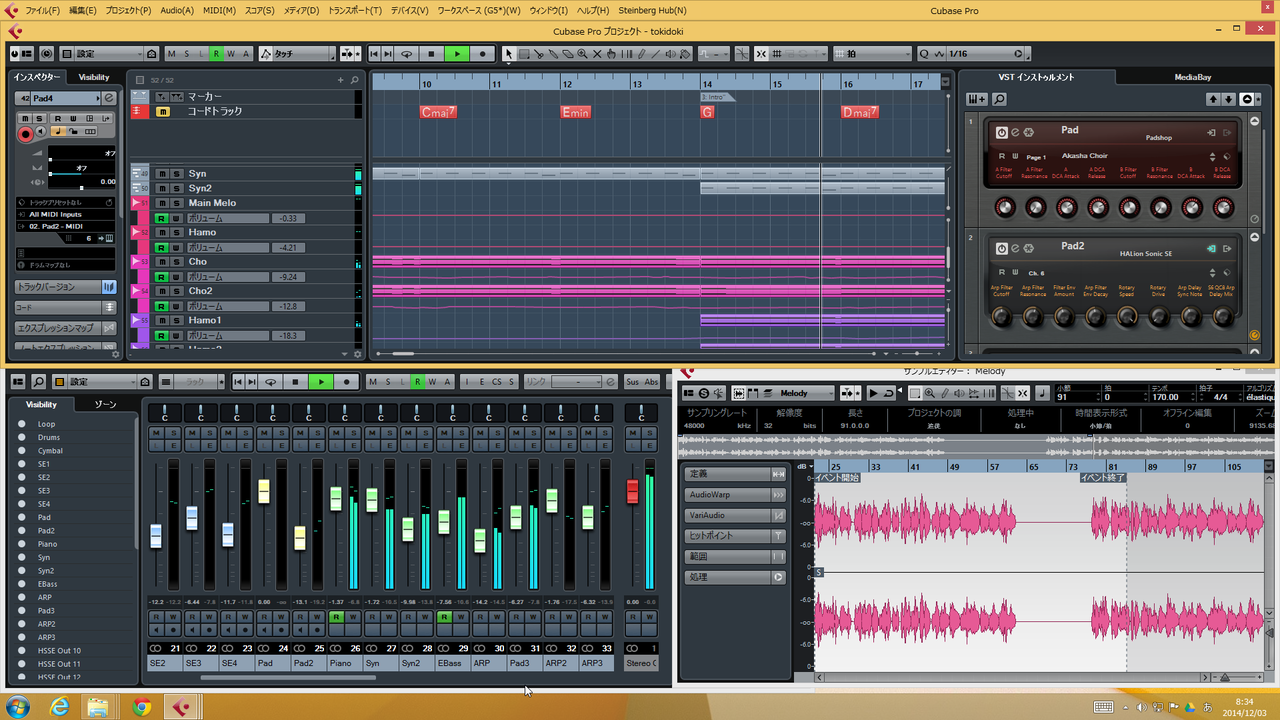Open Chrome from the taskbar
Screen dimensions: 1280x720
[141, 708]
